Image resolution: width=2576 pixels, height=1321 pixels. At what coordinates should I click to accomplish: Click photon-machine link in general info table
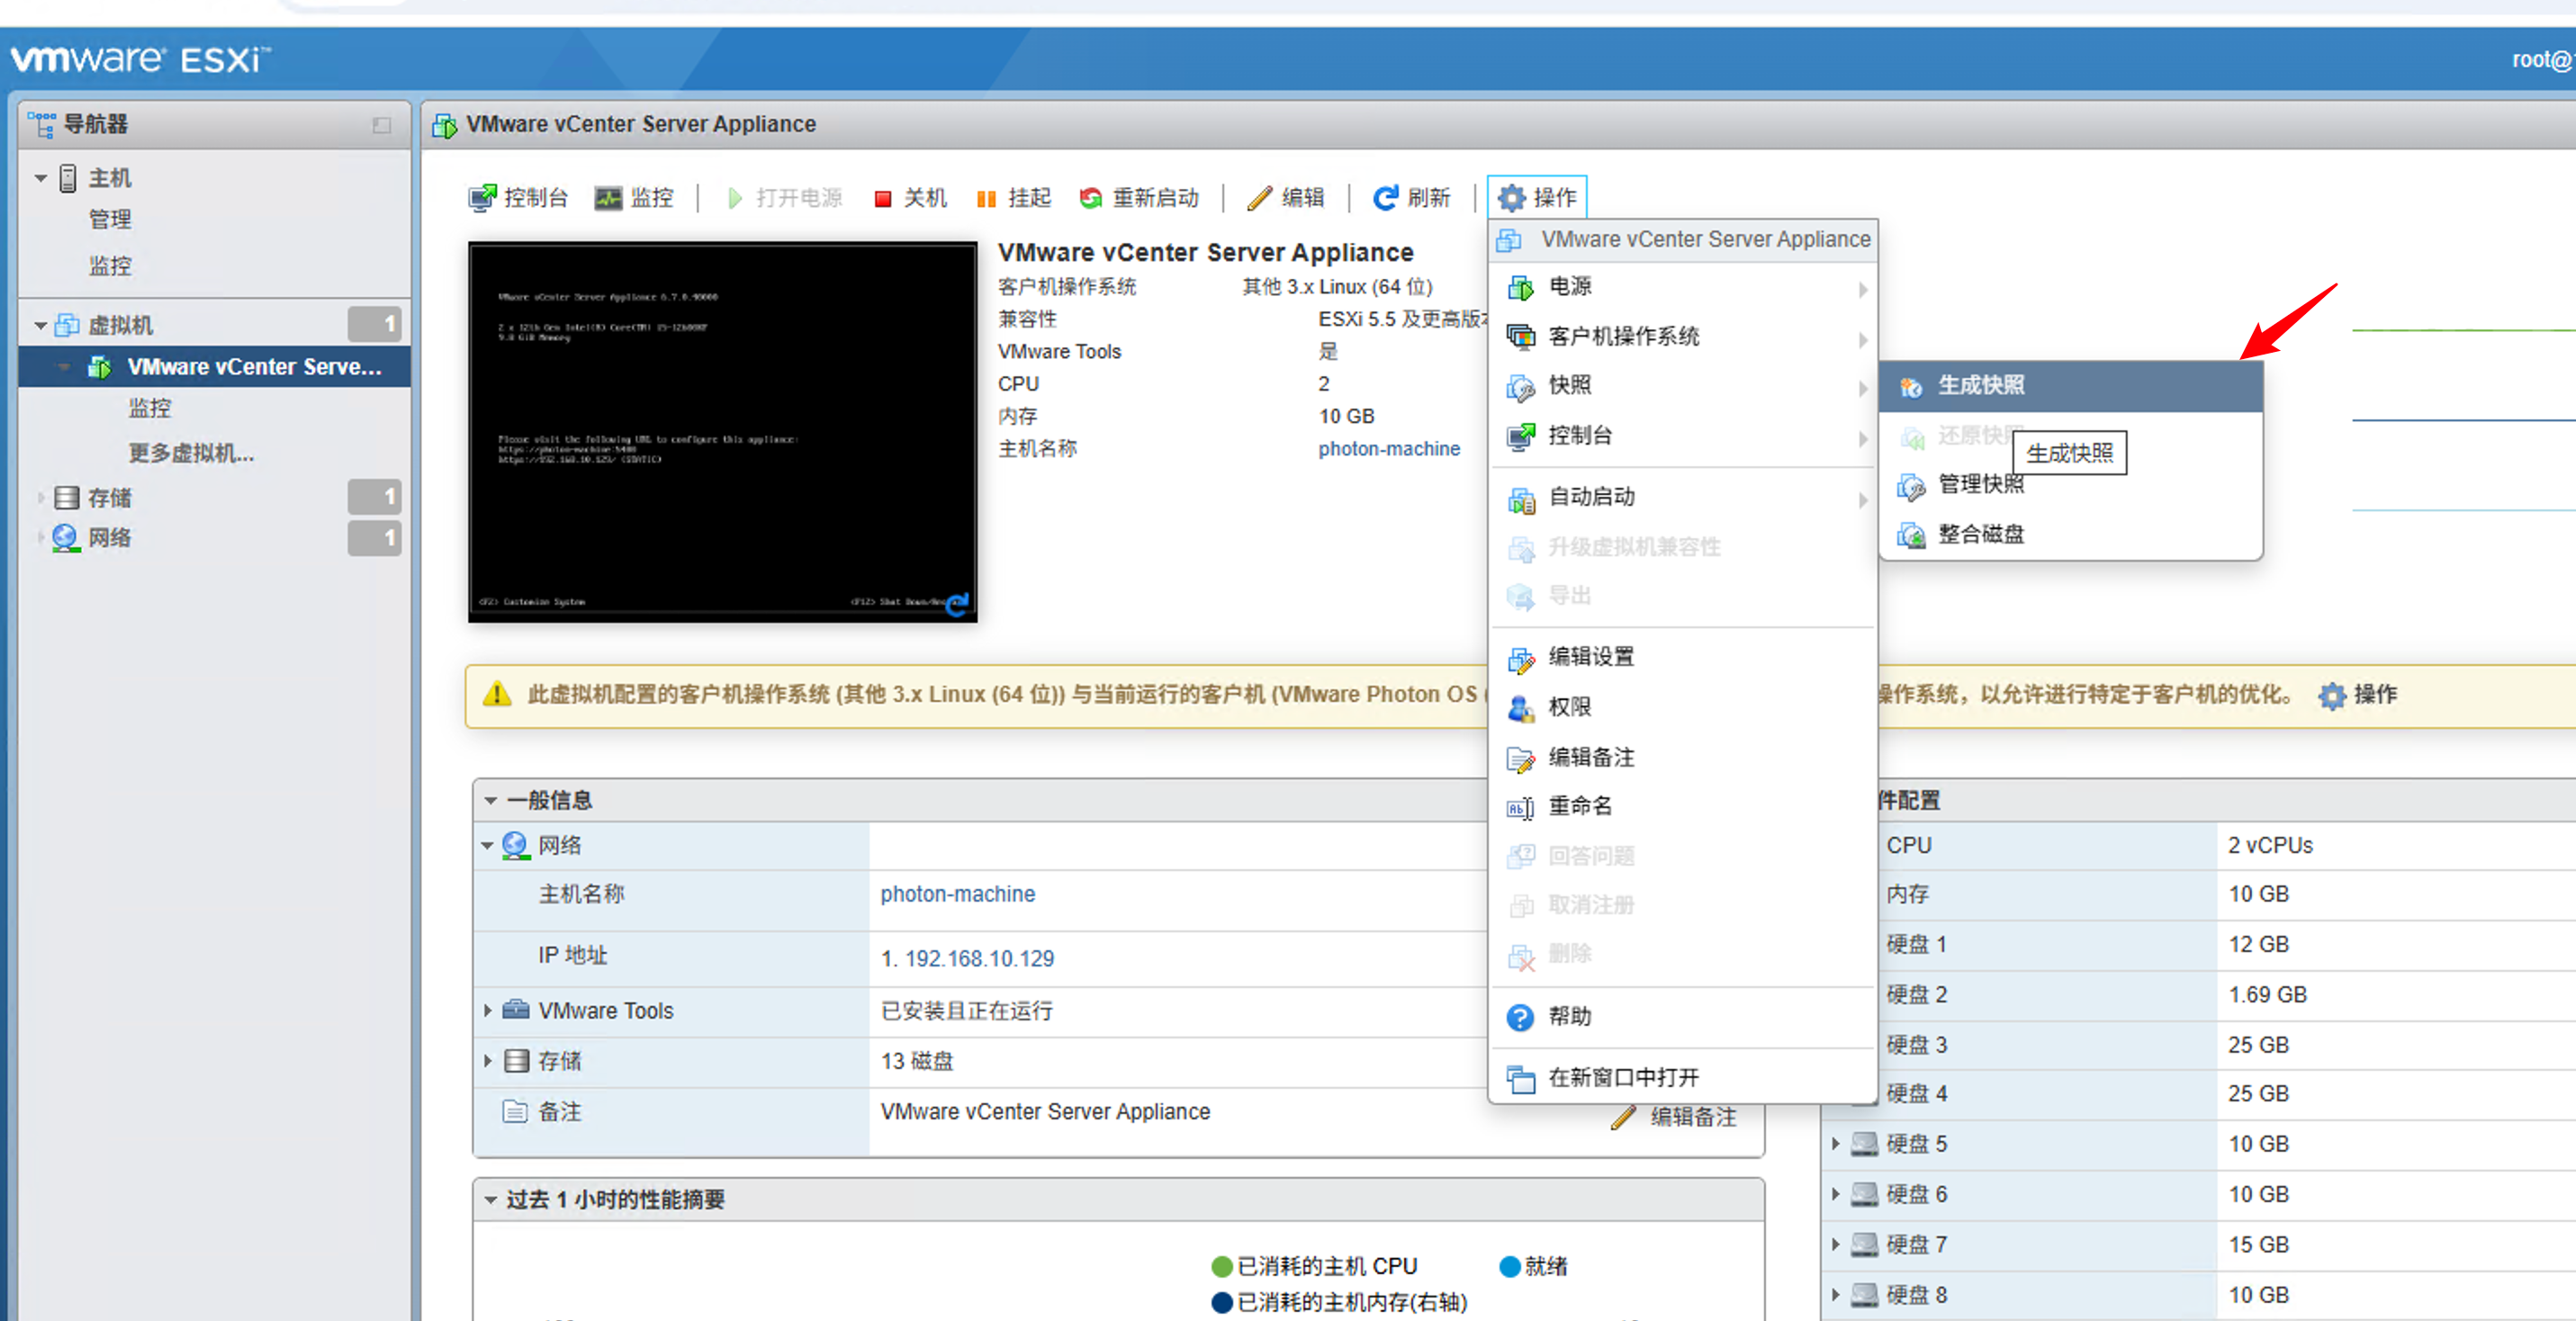pyautogui.click(x=958, y=895)
